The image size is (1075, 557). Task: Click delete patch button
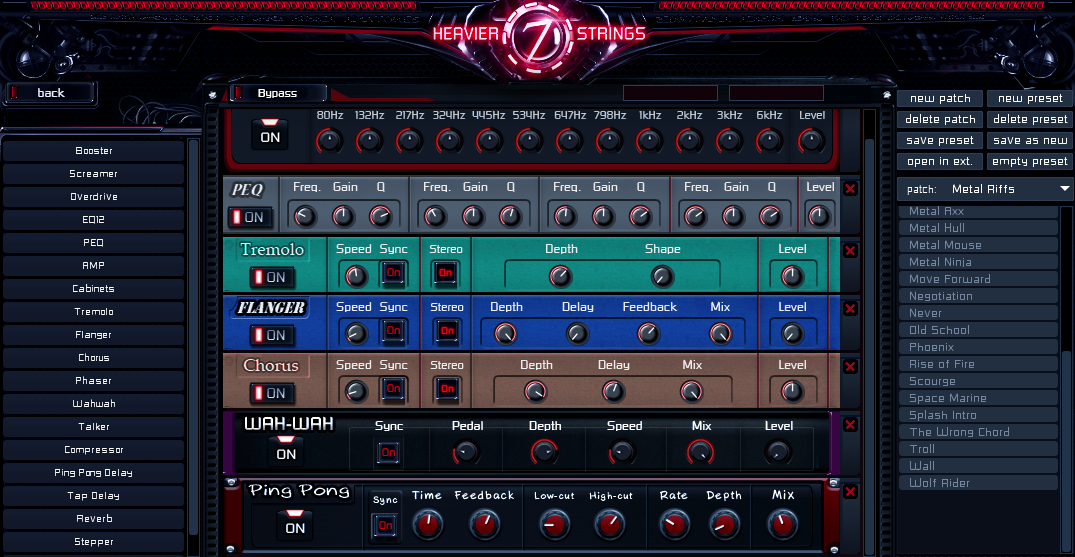tap(940, 119)
